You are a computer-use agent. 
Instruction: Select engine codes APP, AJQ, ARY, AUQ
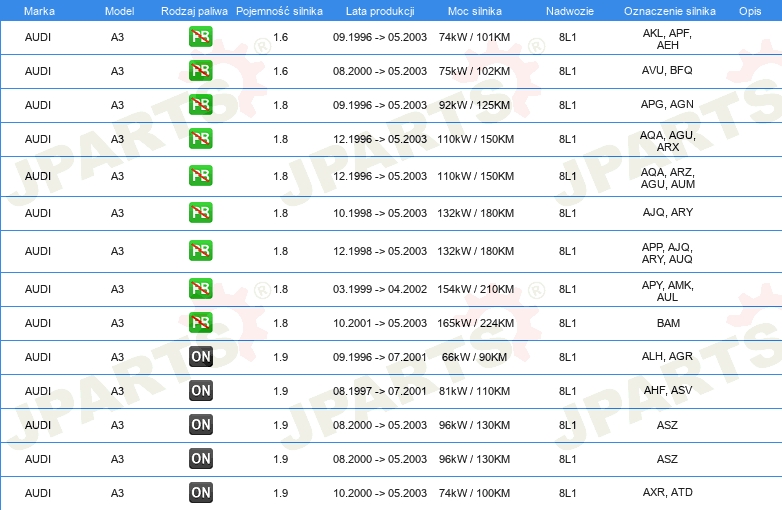point(667,253)
